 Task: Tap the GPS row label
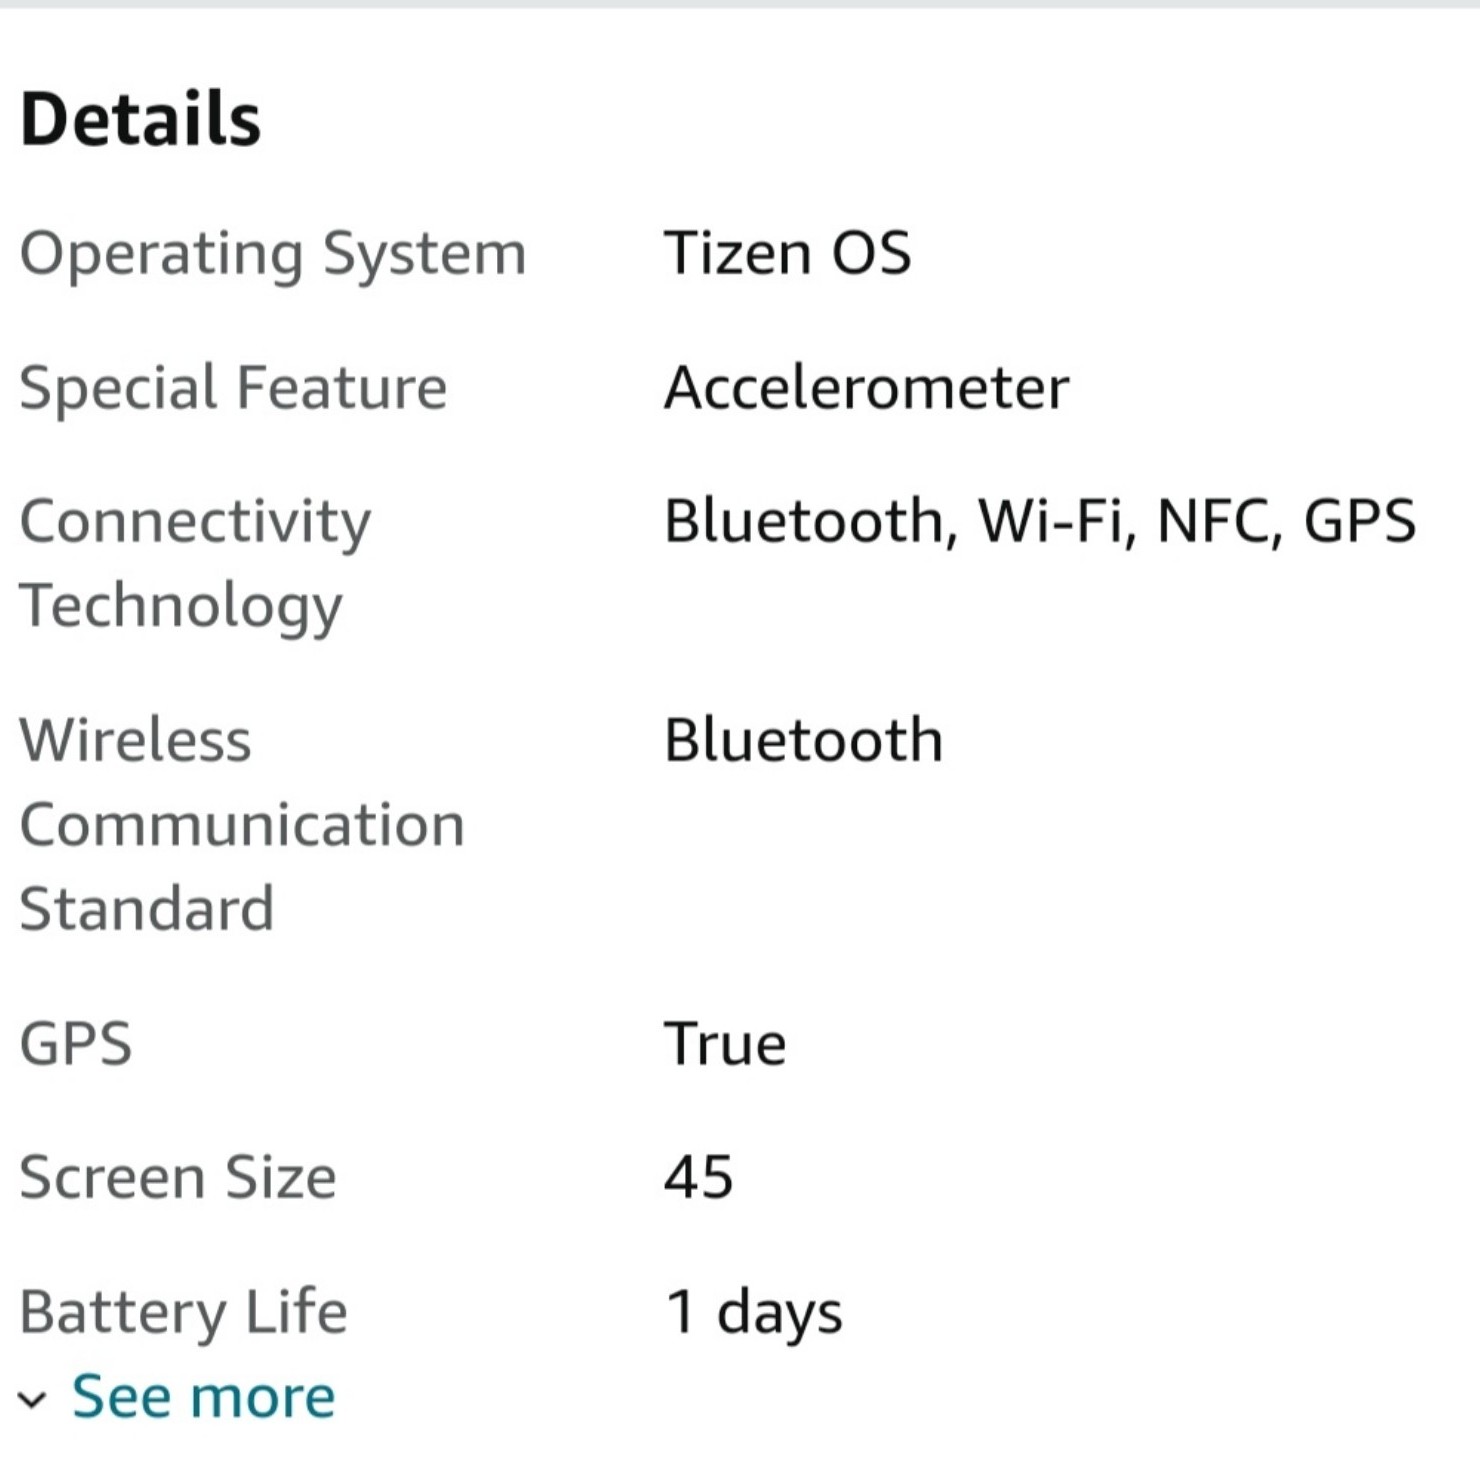click(76, 1044)
